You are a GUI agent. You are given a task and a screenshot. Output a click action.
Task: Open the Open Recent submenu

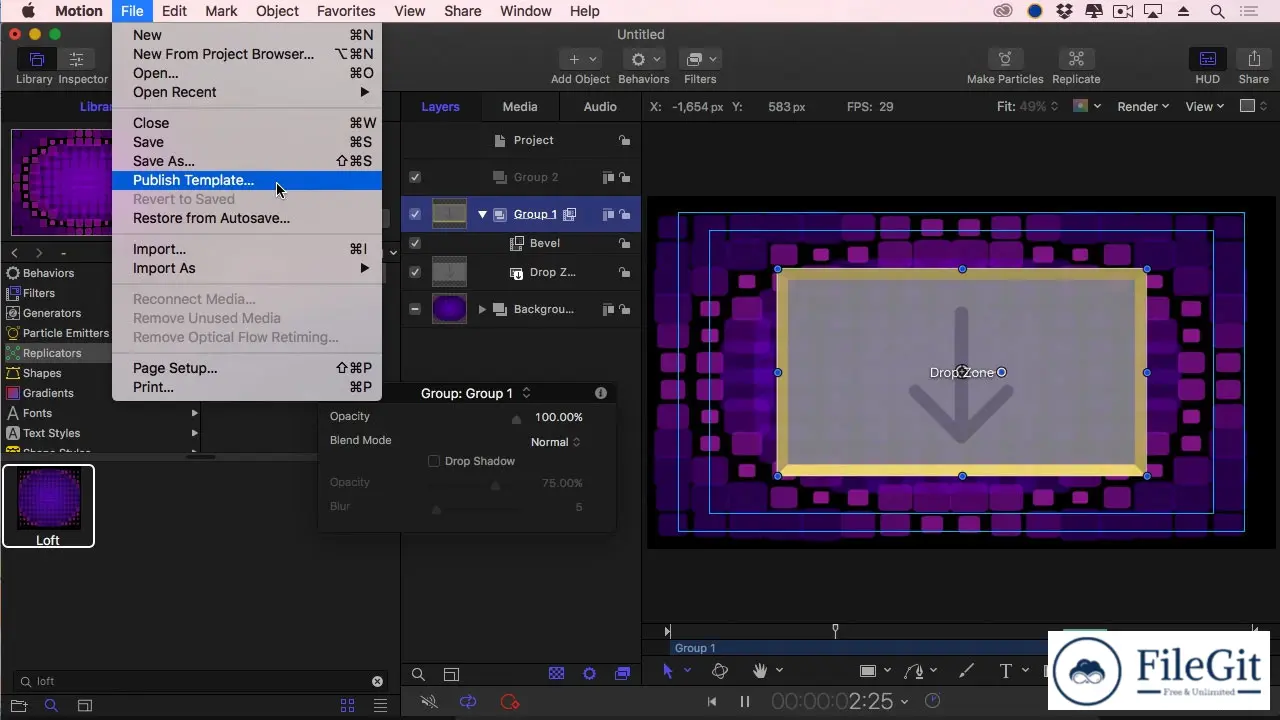click(247, 92)
